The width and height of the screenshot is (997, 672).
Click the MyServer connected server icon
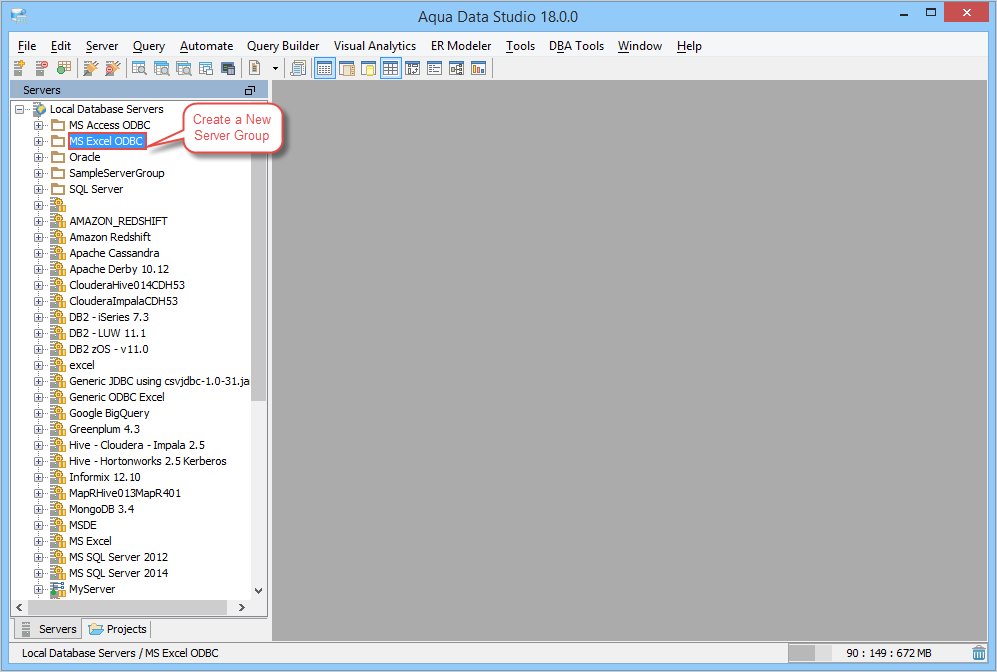click(x=58, y=589)
